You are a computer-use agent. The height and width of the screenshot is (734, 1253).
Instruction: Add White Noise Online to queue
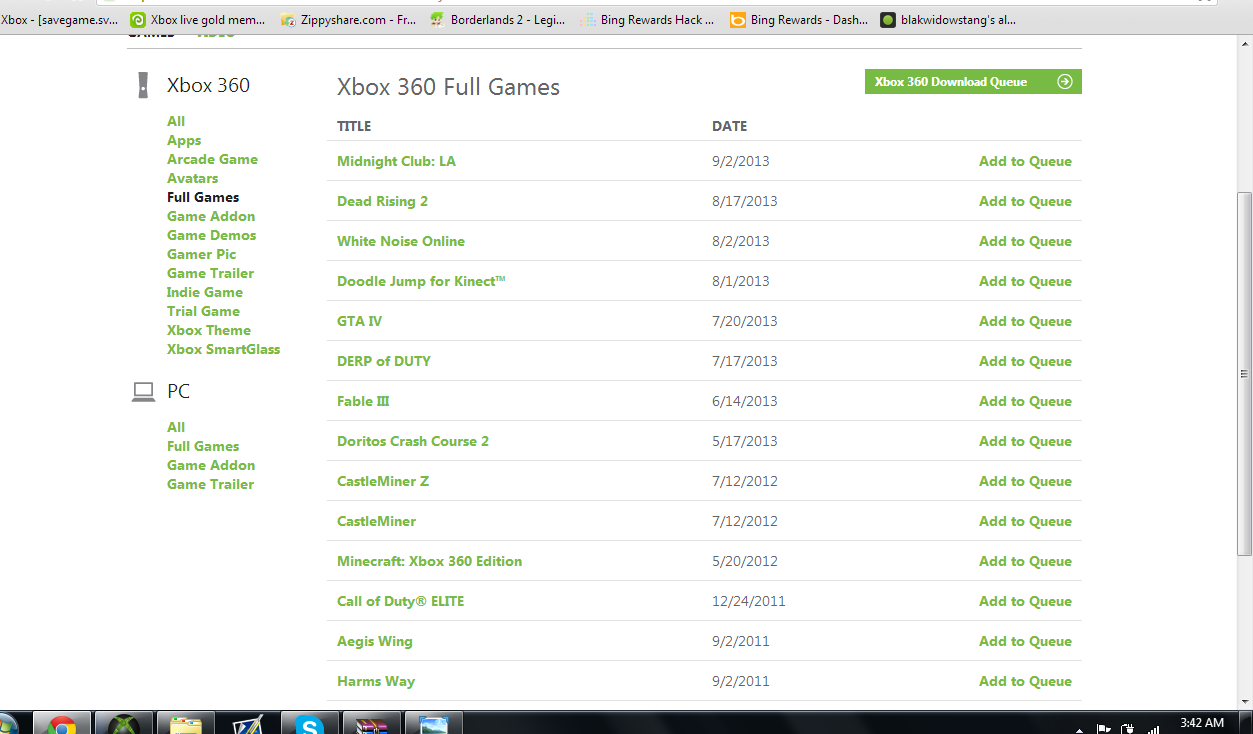click(1025, 241)
